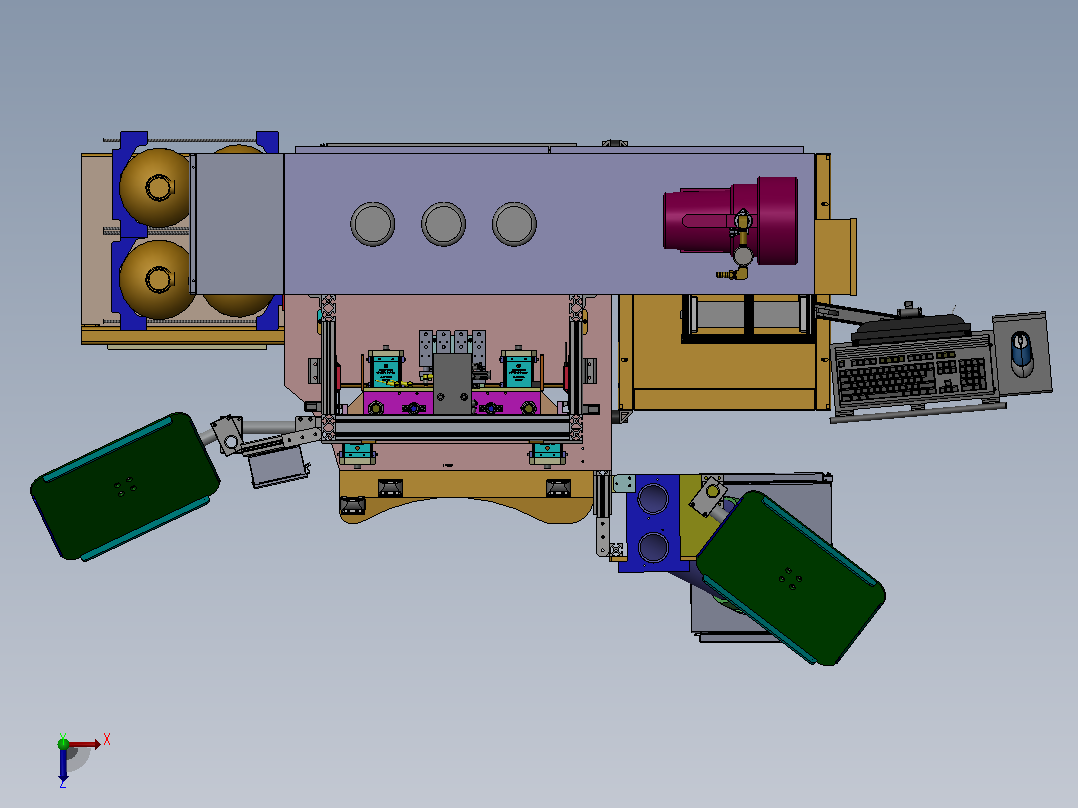The width and height of the screenshot is (1078, 808).
Task: Select the green seat cushion below the keyboard
Action: tap(791, 578)
